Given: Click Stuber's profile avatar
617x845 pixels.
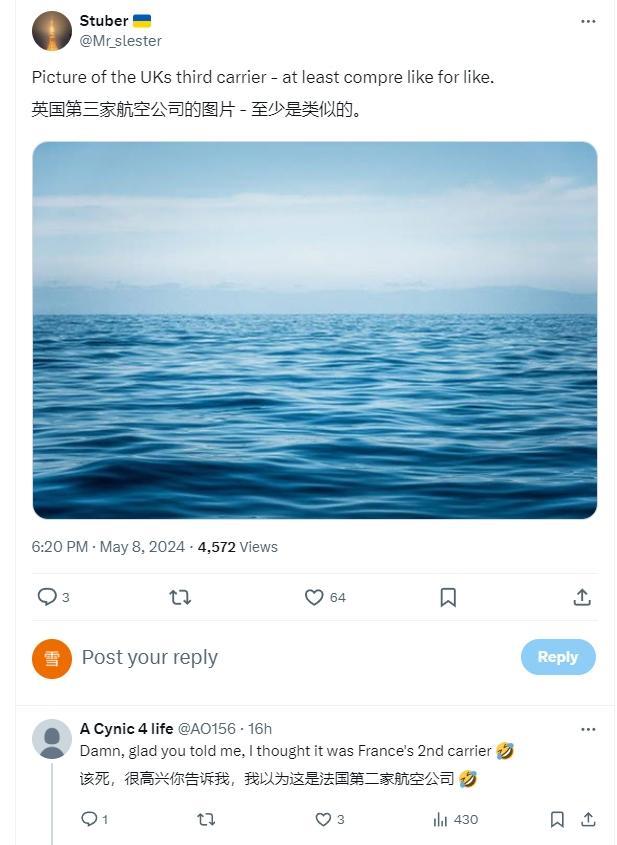Looking at the screenshot, I should [x=51, y=31].
